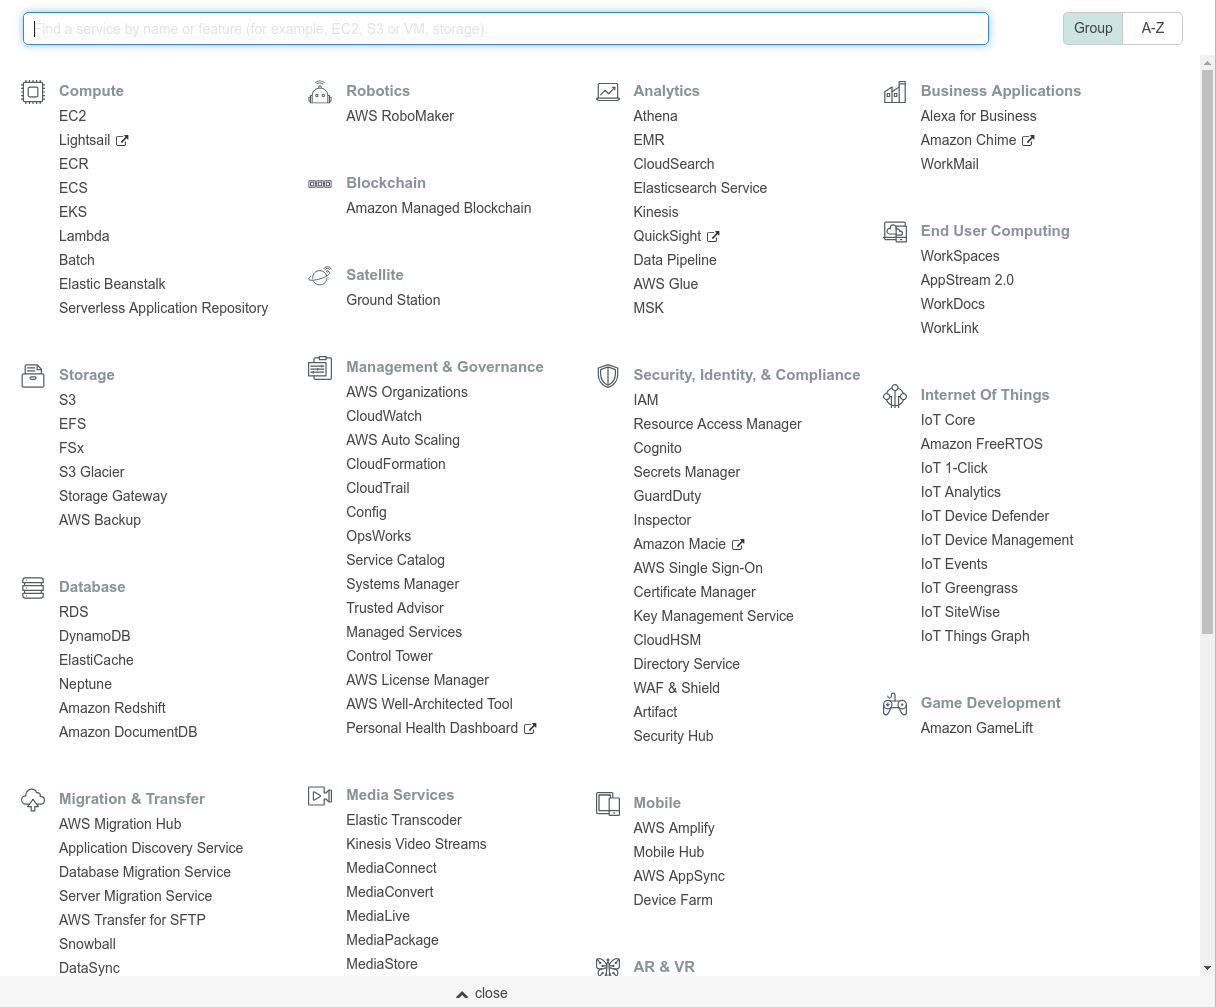Click the Storage category icon
The width and height of the screenshot is (1216, 1007).
click(33, 376)
